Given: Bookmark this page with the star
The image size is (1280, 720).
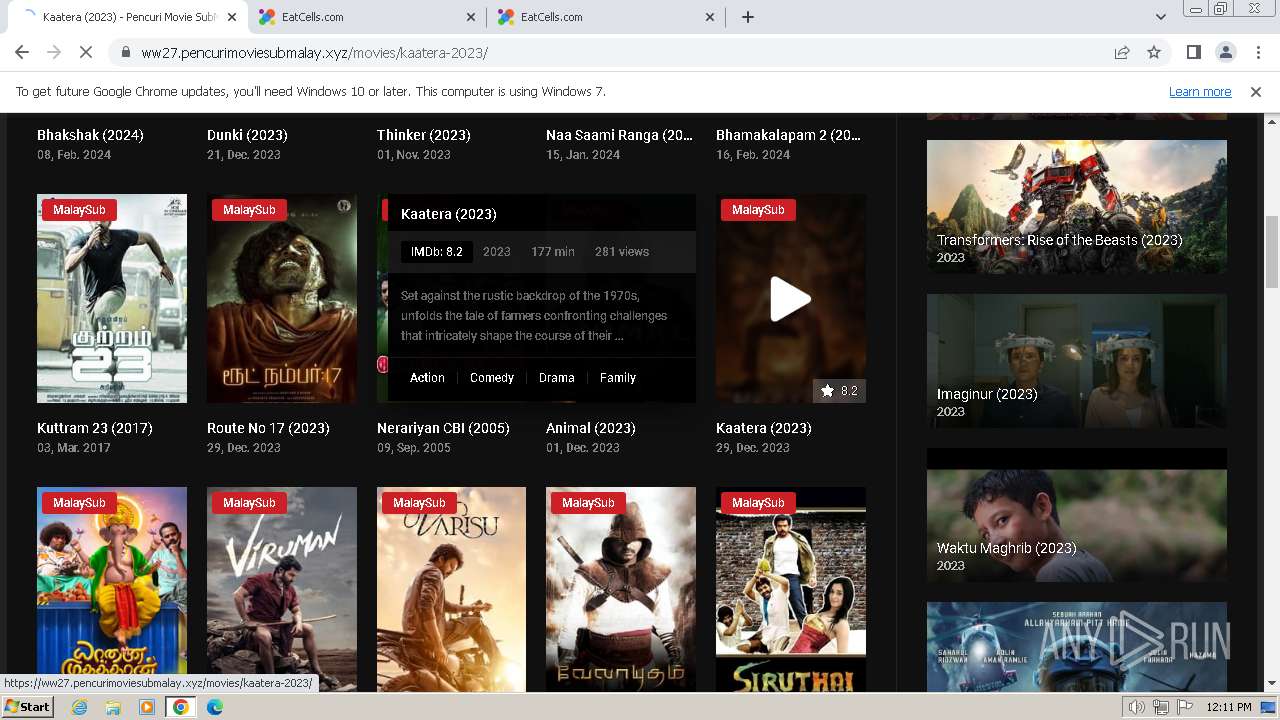Looking at the screenshot, I should [x=1154, y=52].
